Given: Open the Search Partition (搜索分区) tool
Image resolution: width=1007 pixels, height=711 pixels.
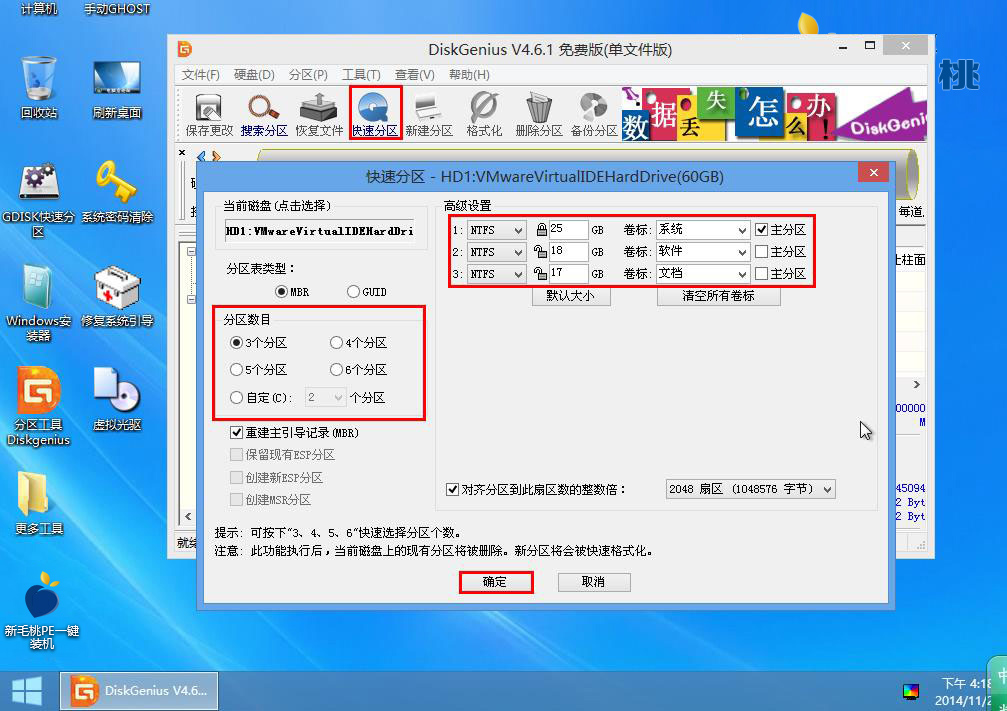Looking at the screenshot, I should [x=264, y=114].
